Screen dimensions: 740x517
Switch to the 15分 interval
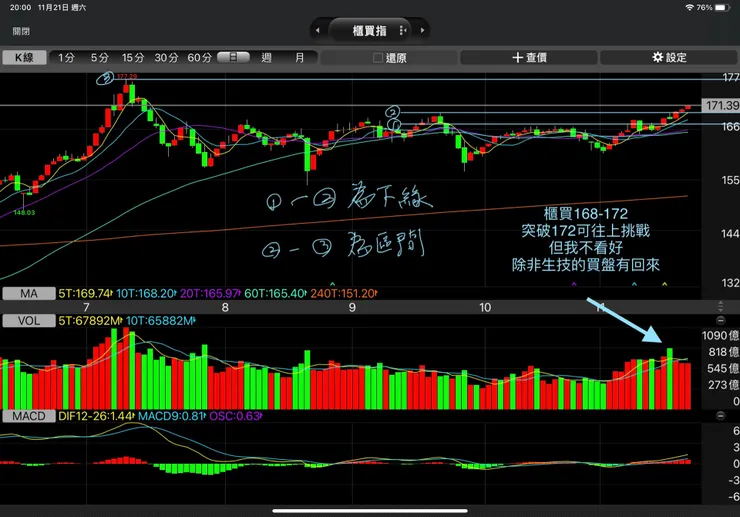click(133, 58)
